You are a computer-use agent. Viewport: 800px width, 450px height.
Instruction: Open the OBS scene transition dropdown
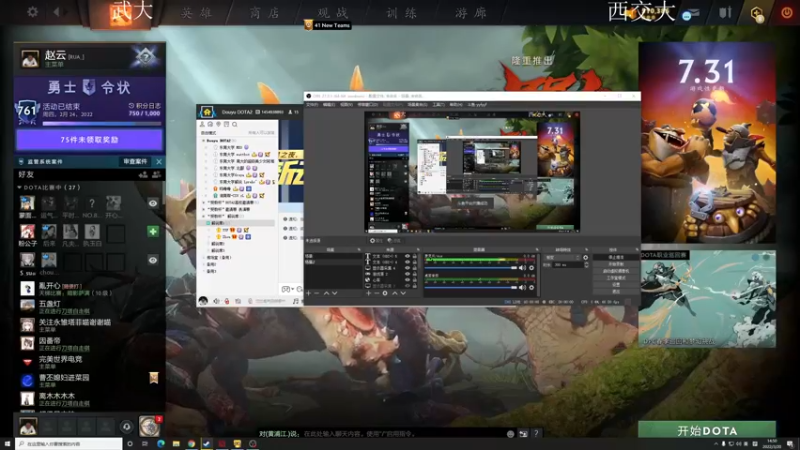tap(562, 258)
